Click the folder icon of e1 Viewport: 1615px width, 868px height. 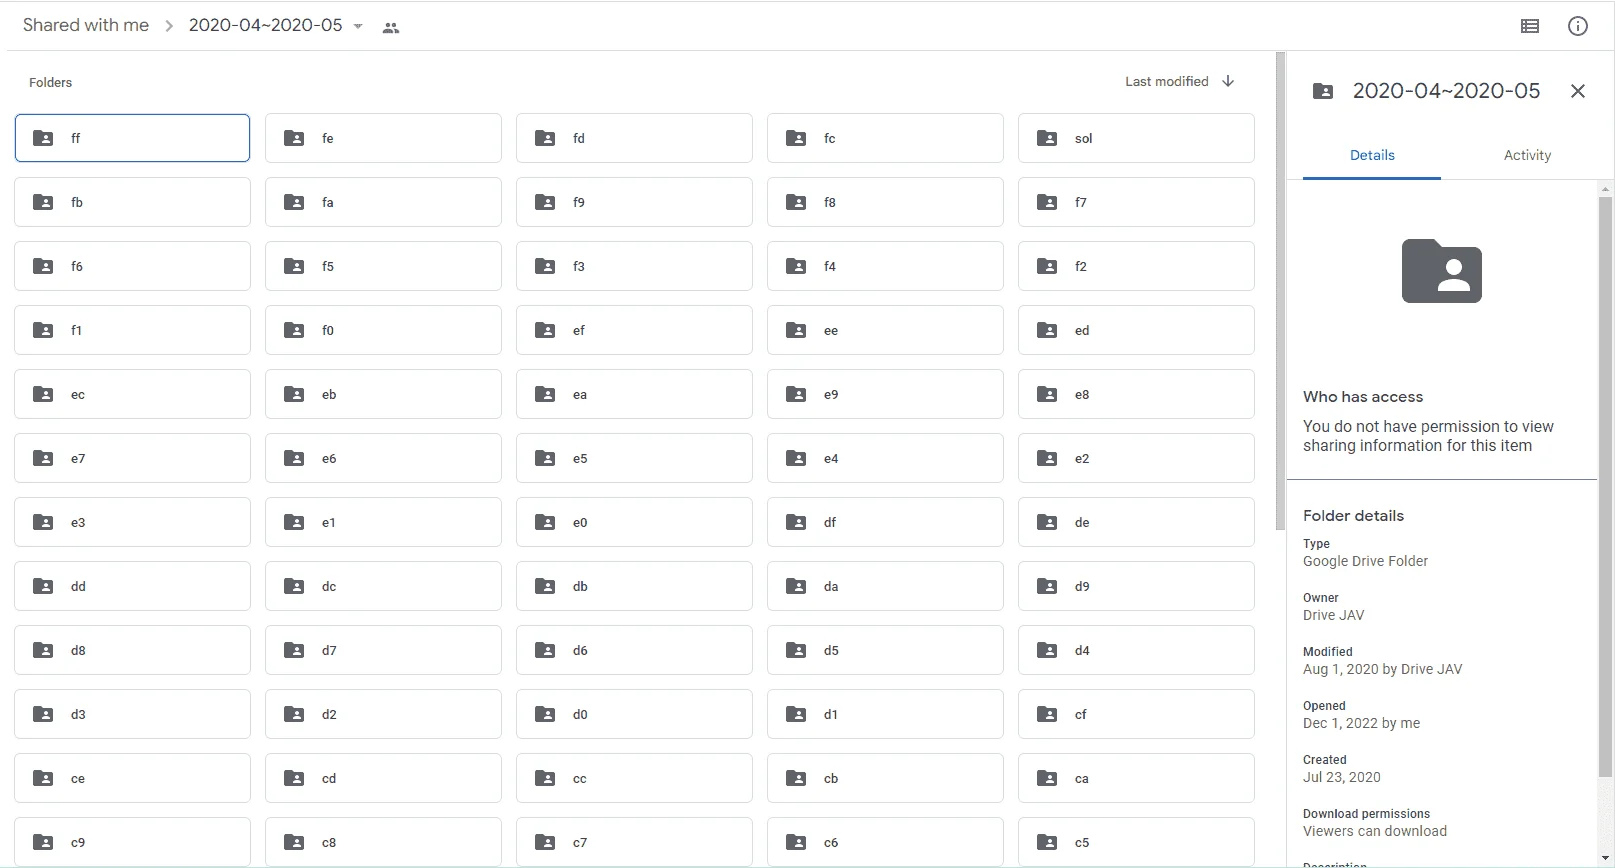click(x=294, y=522)
